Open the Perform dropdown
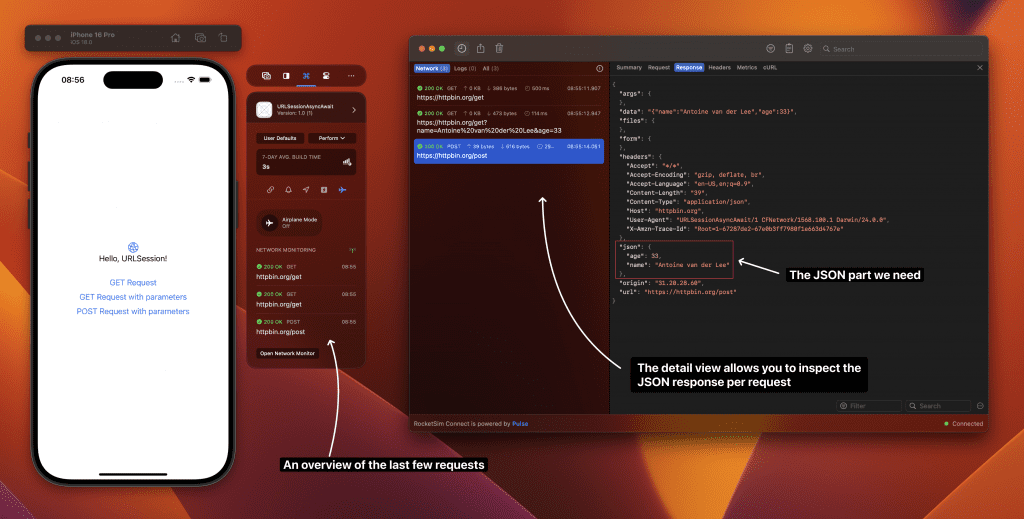 (x=332, y=138)
